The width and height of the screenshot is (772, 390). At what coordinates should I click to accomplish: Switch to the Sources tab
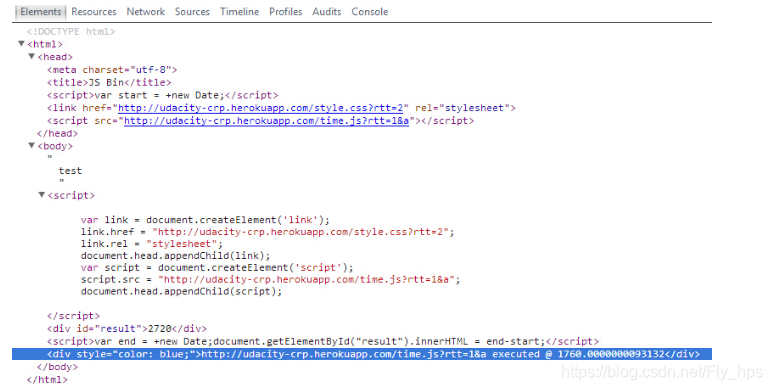(x=192, y=12)
